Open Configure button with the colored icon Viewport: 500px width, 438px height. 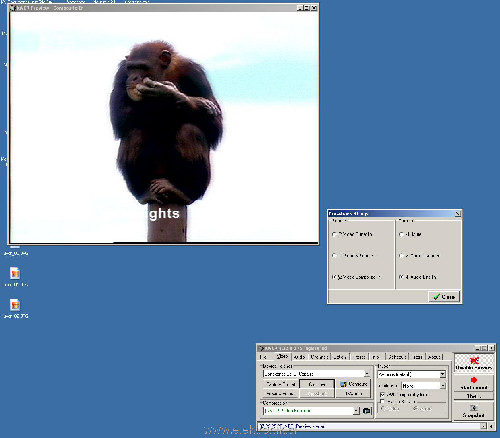354,384
